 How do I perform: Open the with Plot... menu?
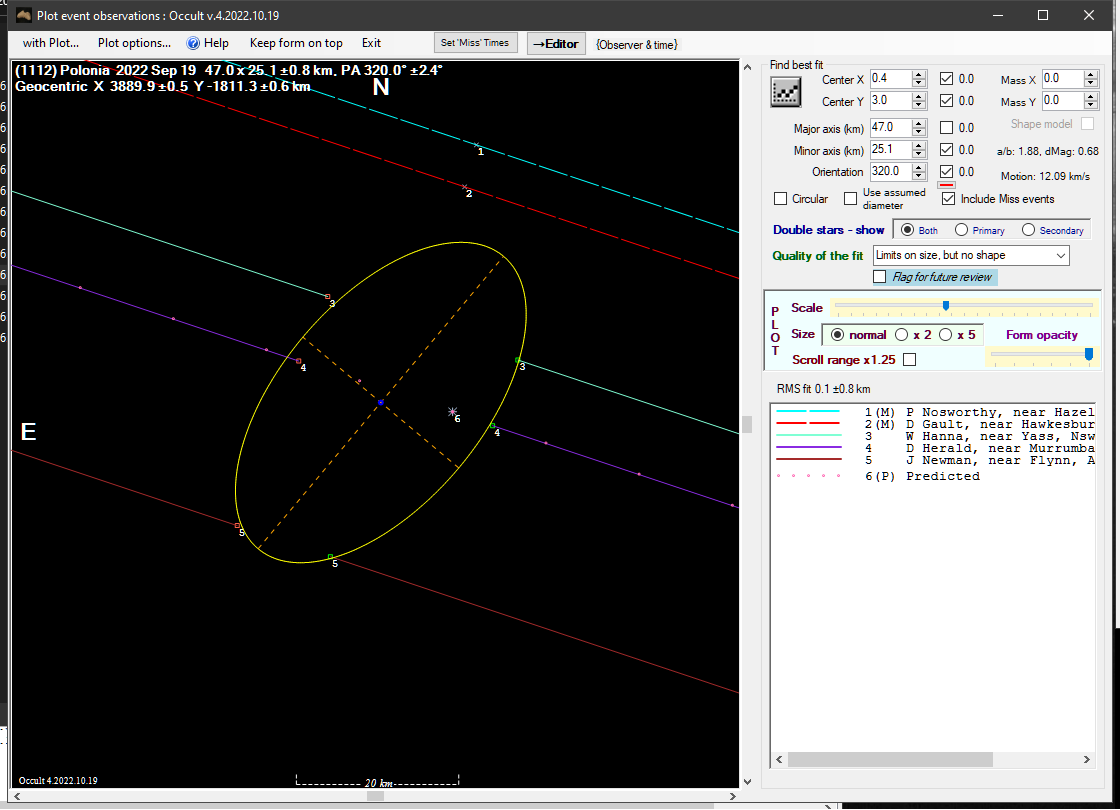pos(51,43)
